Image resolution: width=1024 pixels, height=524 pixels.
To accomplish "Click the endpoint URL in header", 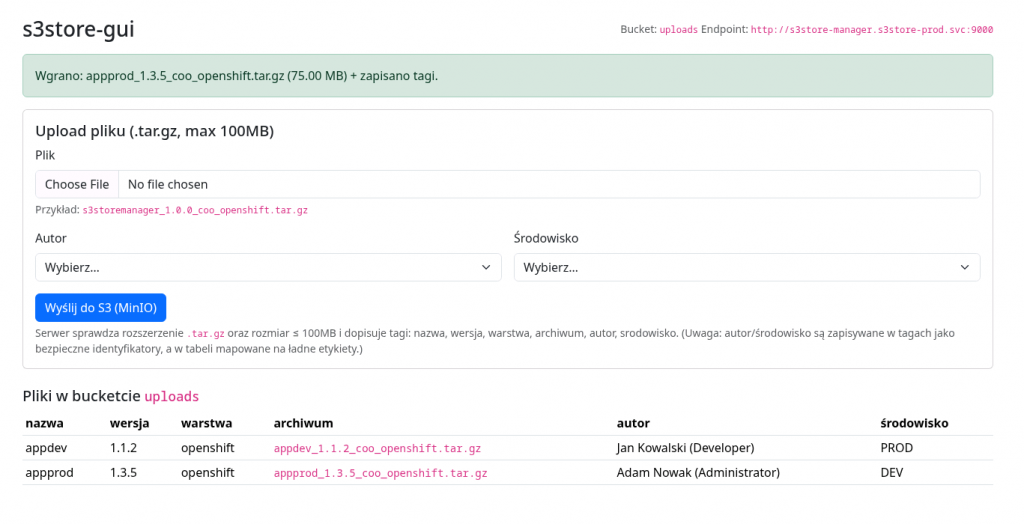I will point(871,30).
